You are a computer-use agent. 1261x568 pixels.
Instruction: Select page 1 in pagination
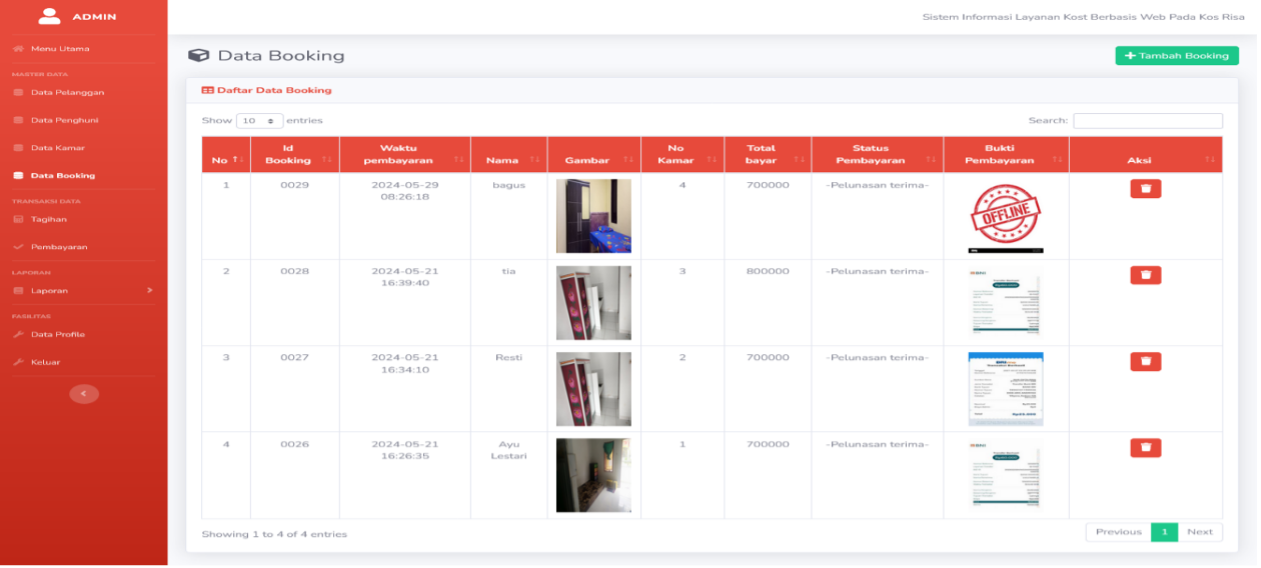coord(1164,532)
